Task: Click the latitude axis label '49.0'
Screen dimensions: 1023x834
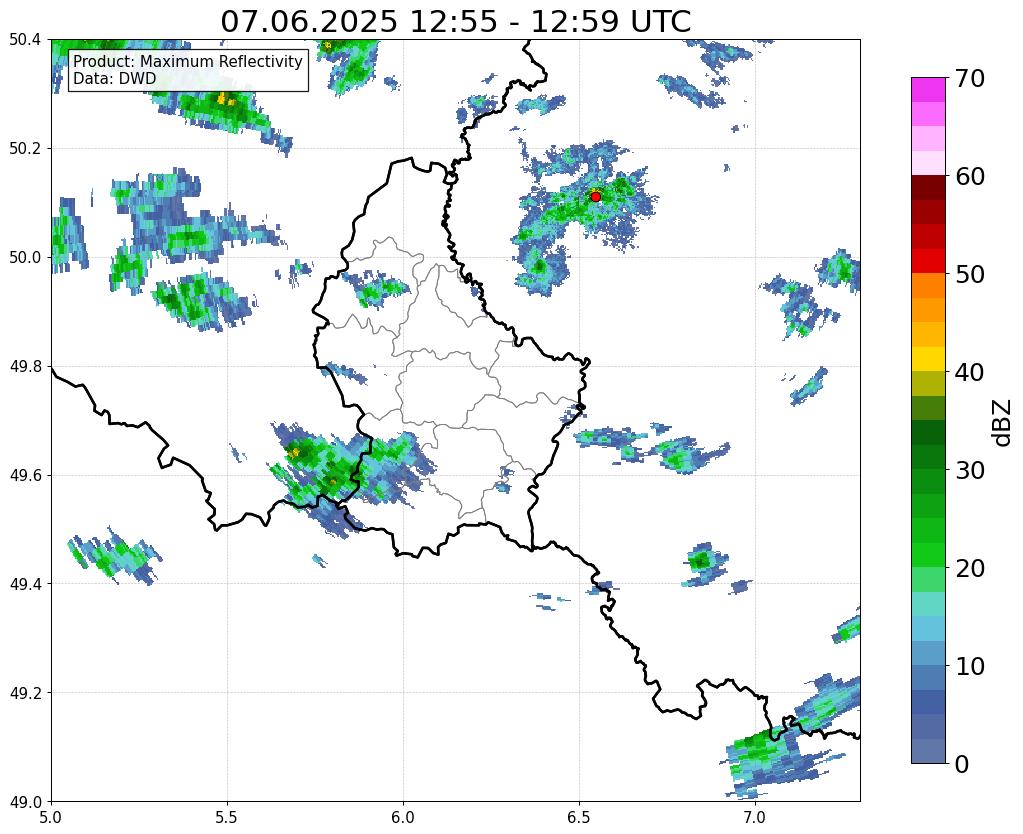Action: (25, 802)
